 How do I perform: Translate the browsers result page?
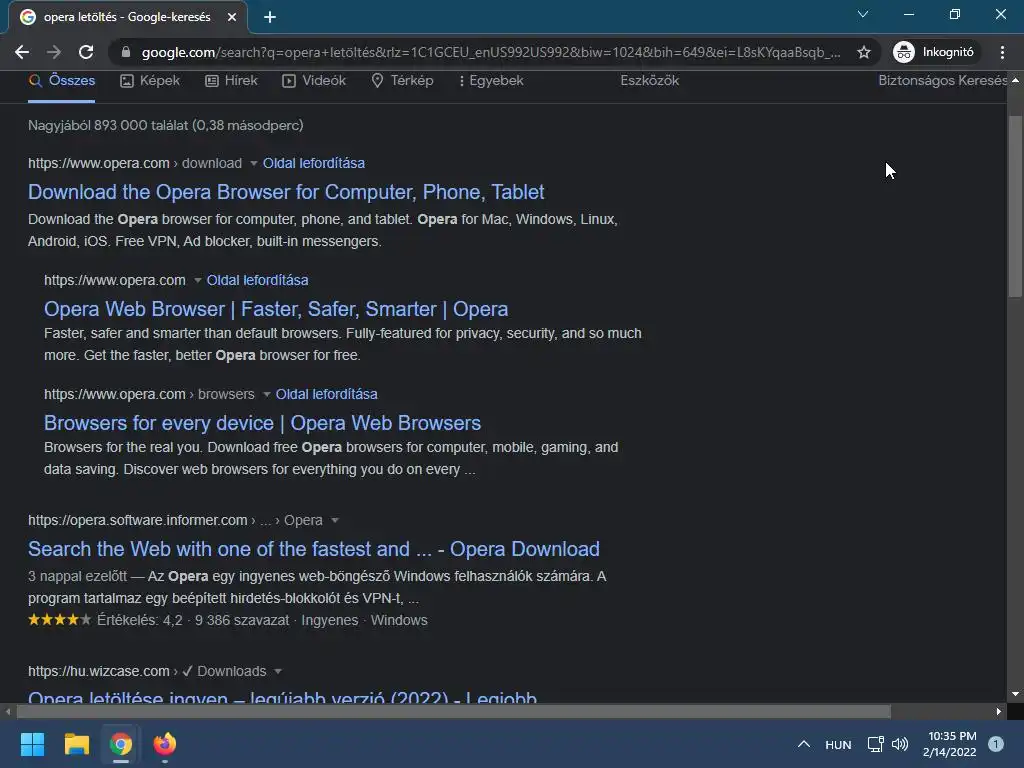327,394
